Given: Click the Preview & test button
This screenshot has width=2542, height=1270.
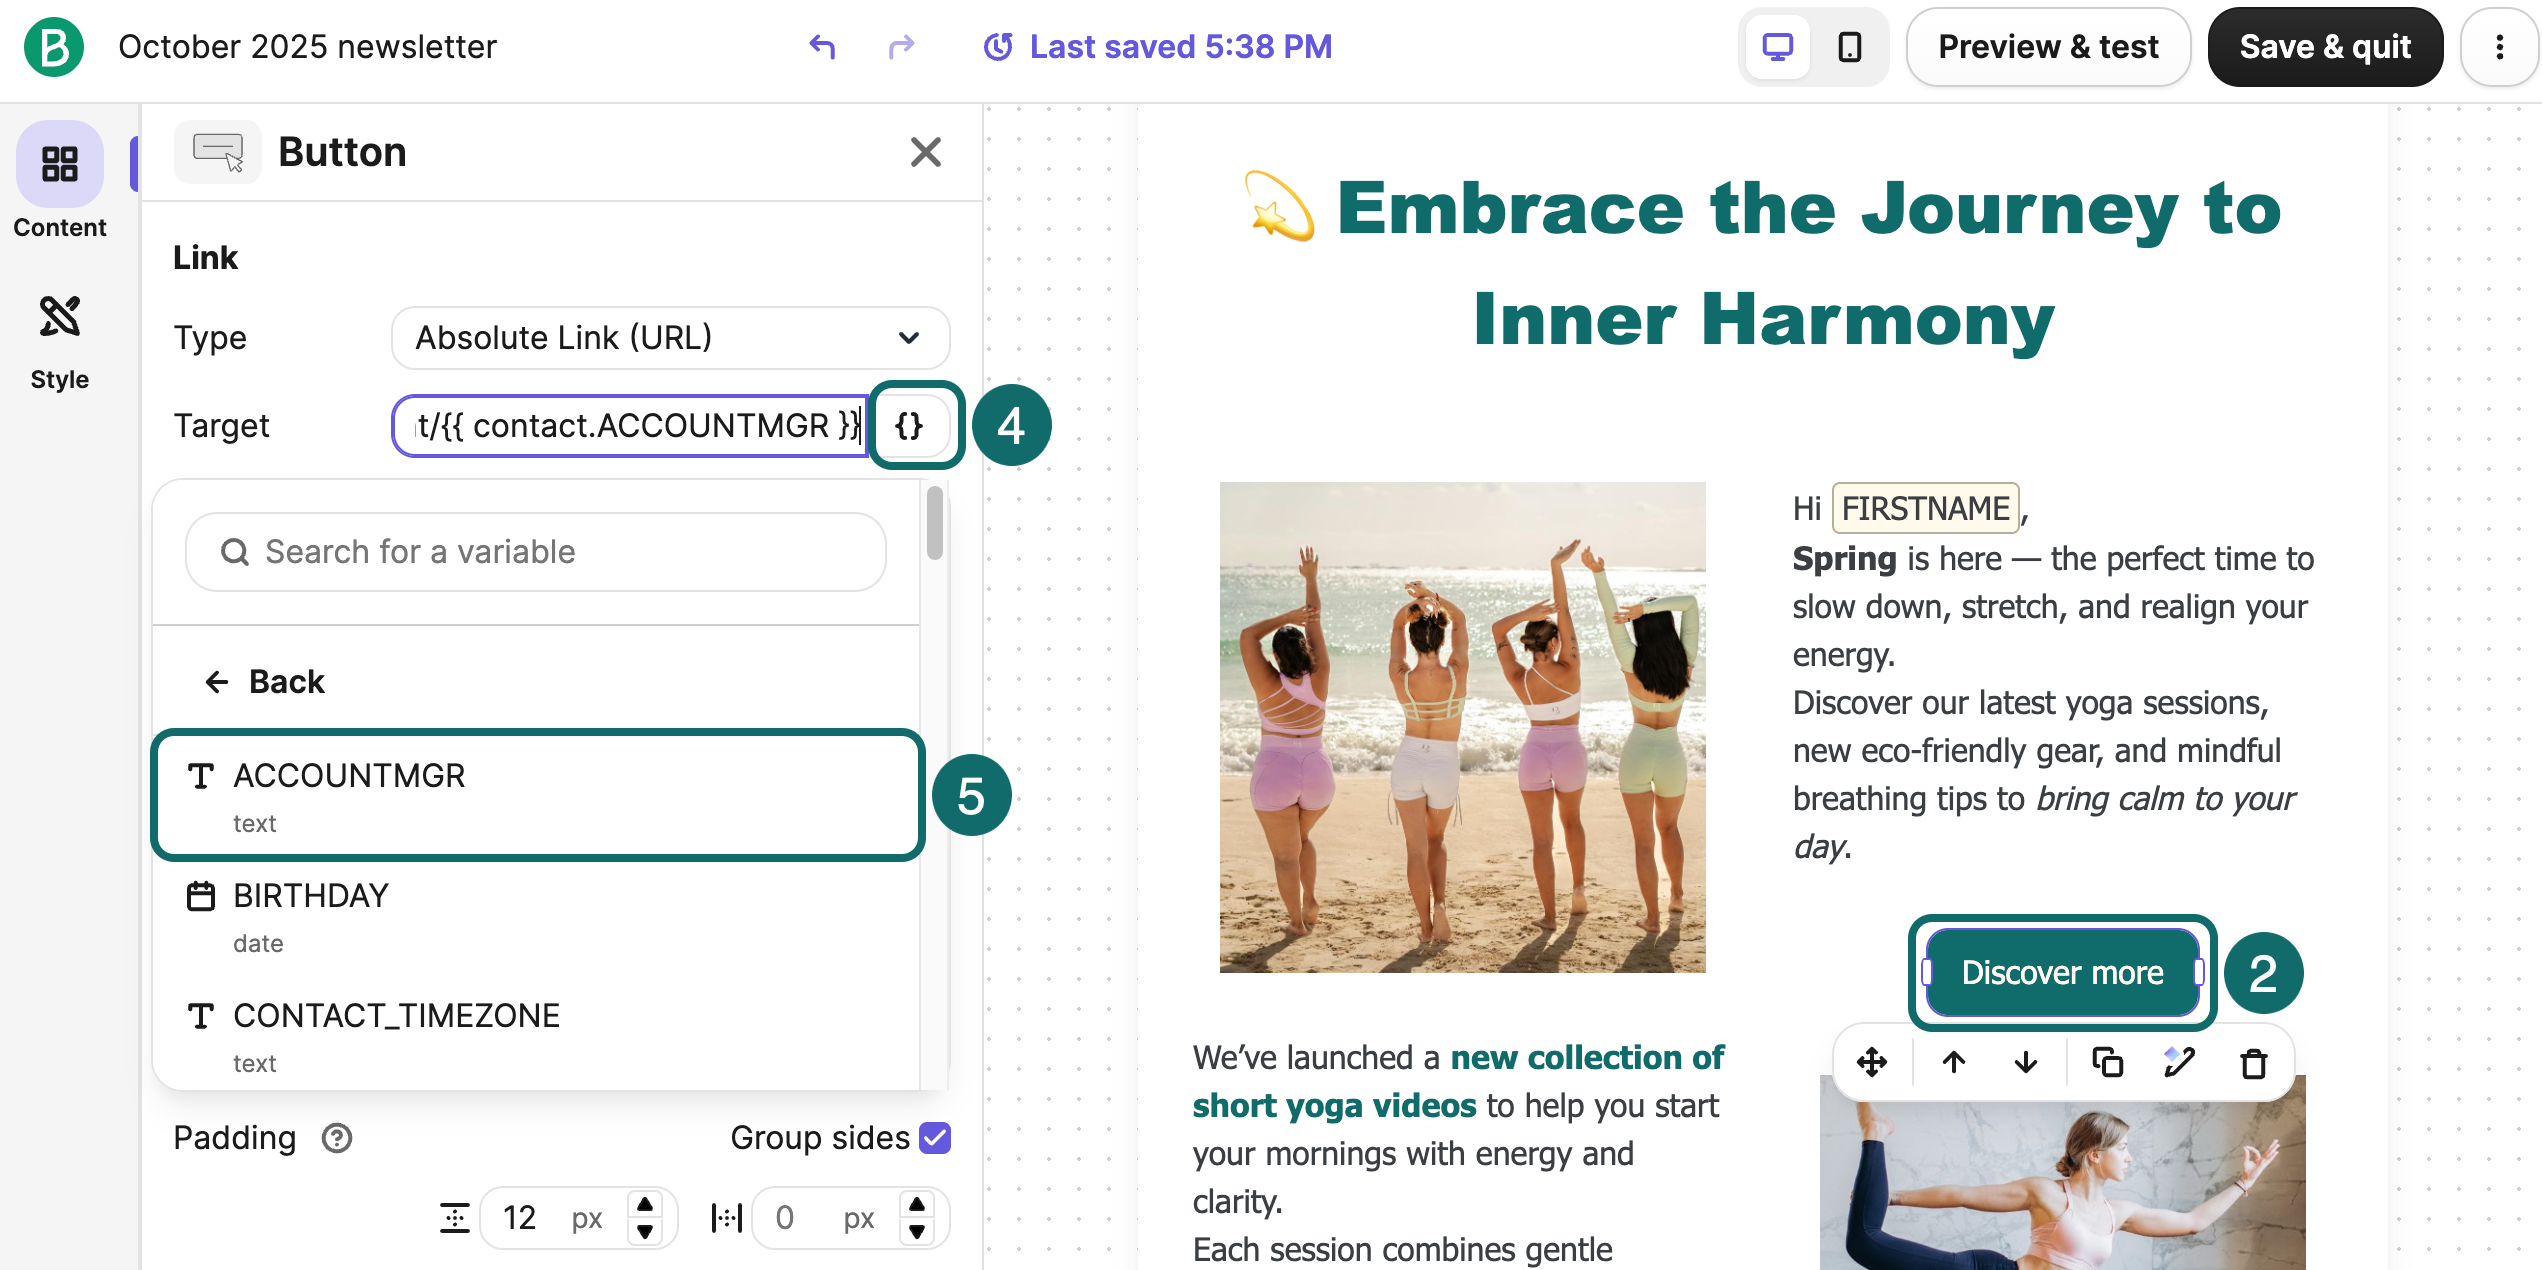Looking at the screenshot, I should coord(2048,46).
